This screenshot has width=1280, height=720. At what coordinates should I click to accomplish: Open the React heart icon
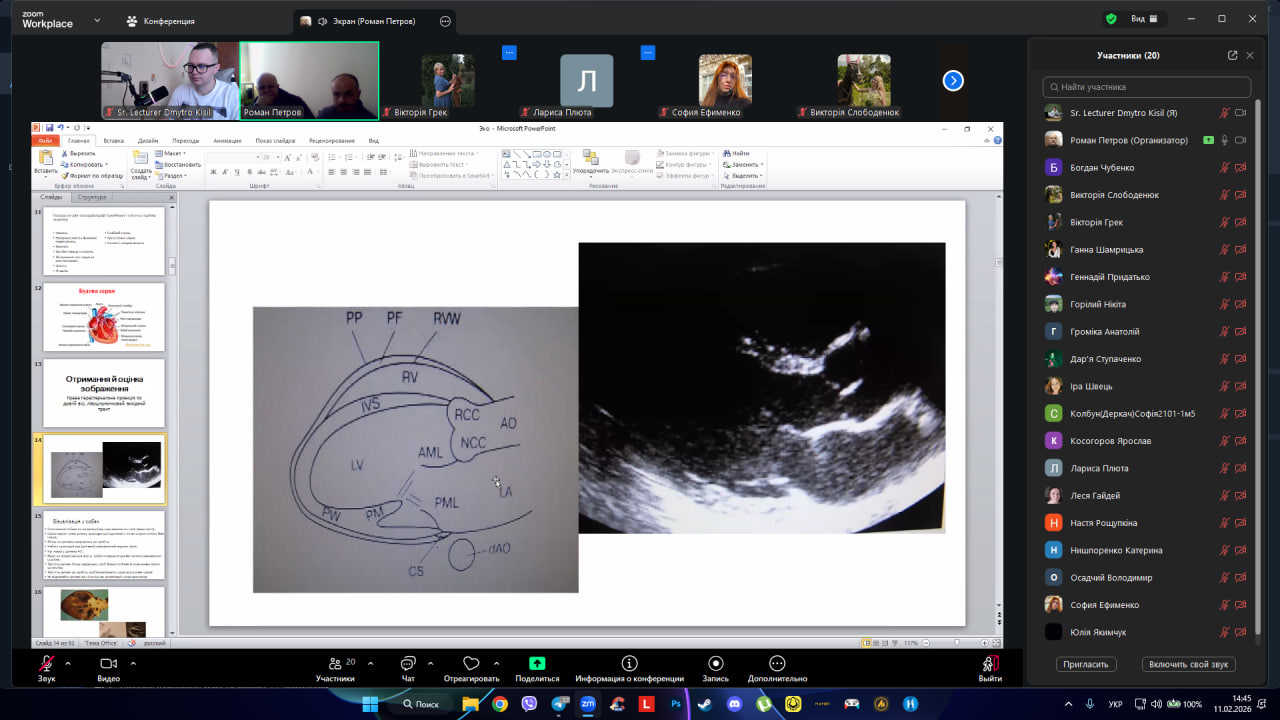471,664
